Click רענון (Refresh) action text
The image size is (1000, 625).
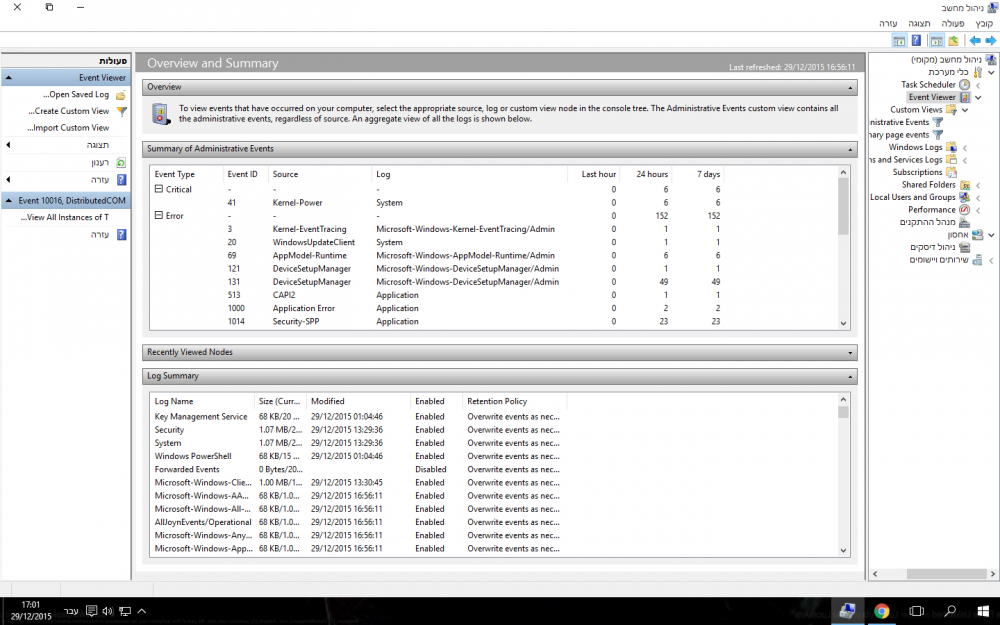coord(100,163)
